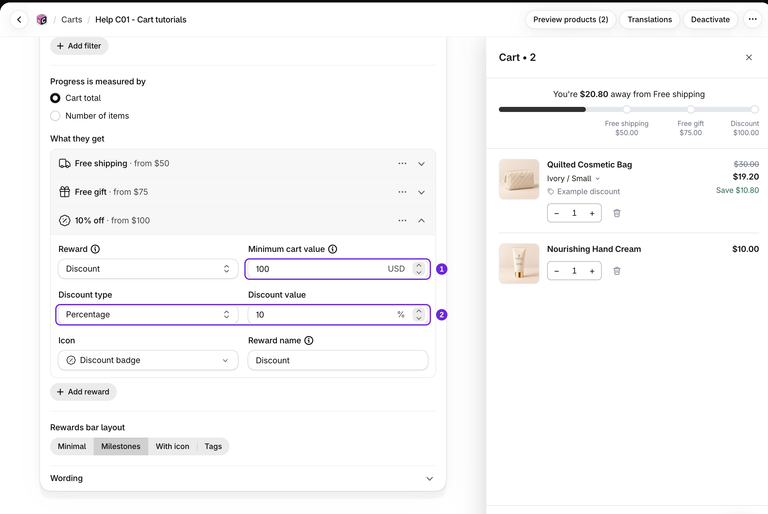The width and height of the screenshot is (768, 514).
Task: Click Quilted Cosmetic Bag product name
Action: pos(589,165)
